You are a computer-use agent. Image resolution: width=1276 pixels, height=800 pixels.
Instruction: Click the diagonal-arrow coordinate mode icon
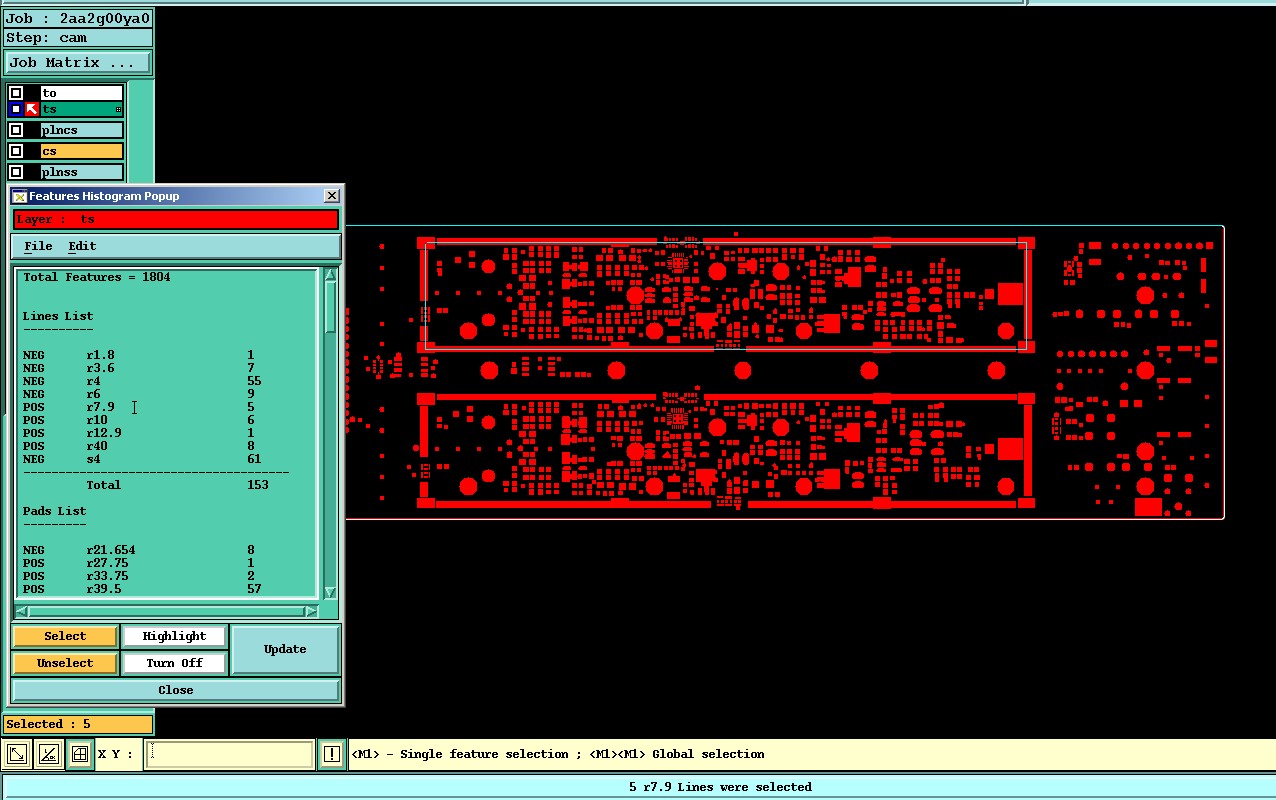pos(17,754)
